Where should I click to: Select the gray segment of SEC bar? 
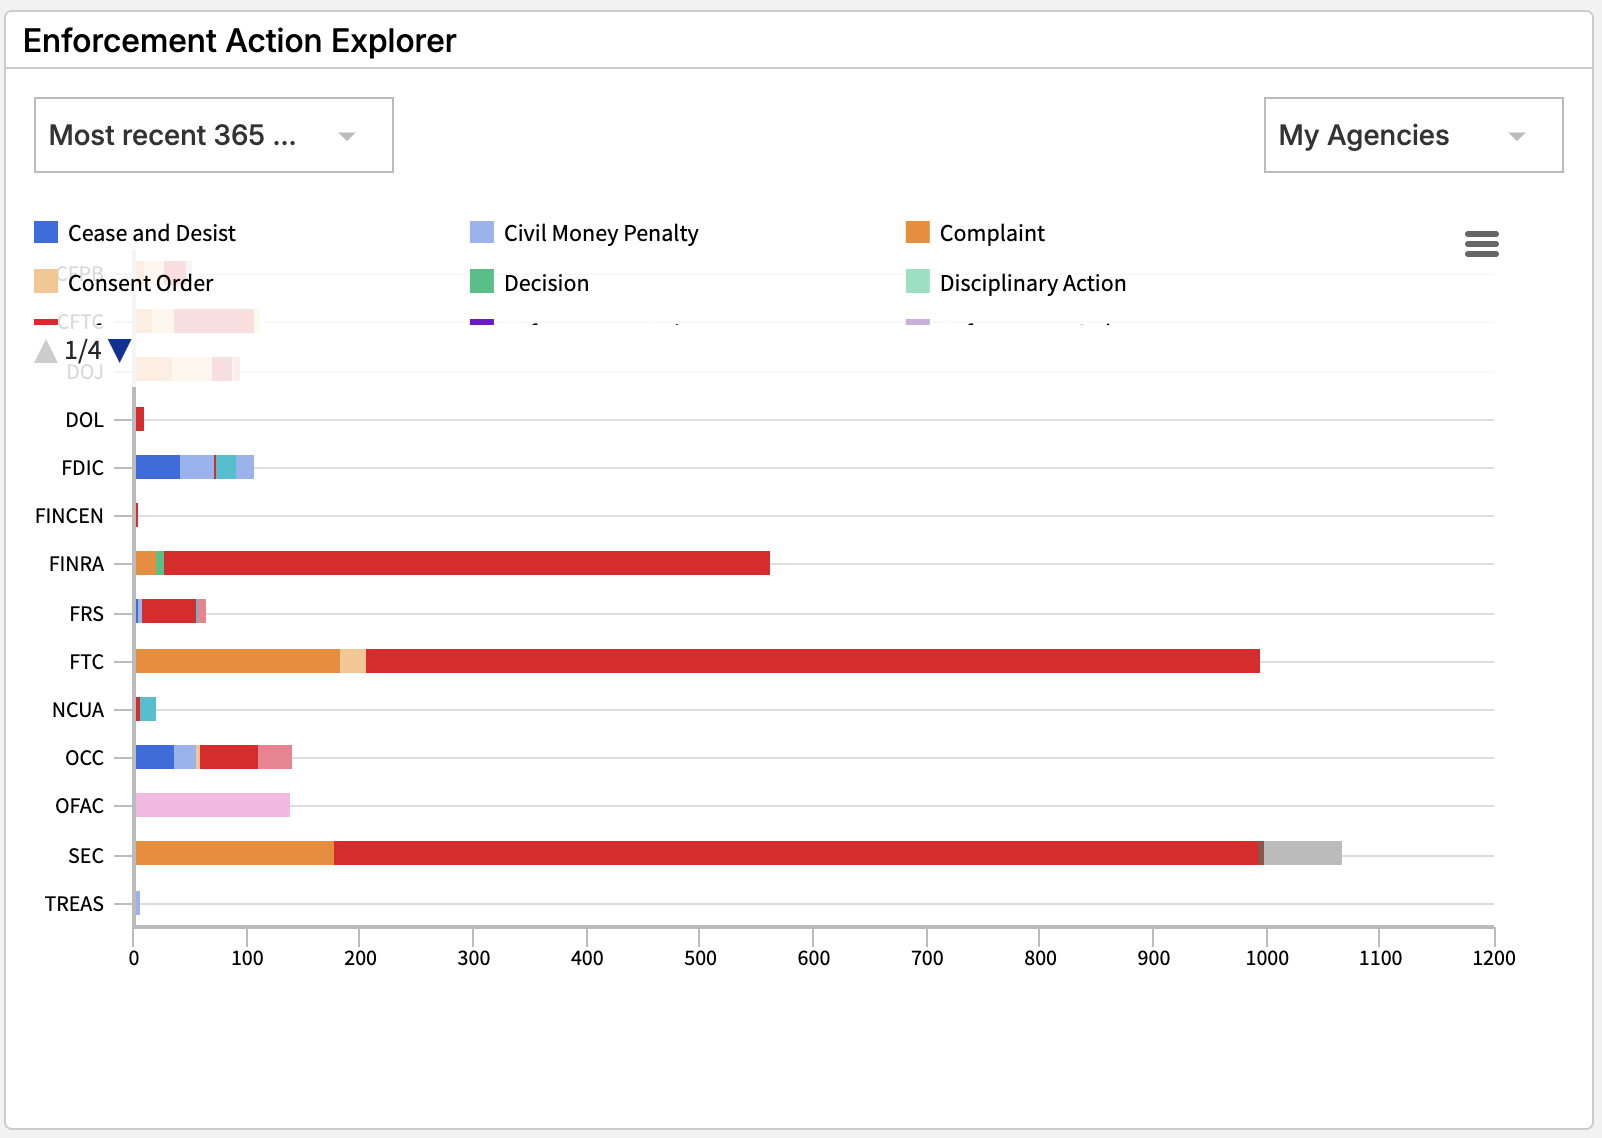(x=1302, y=853)
